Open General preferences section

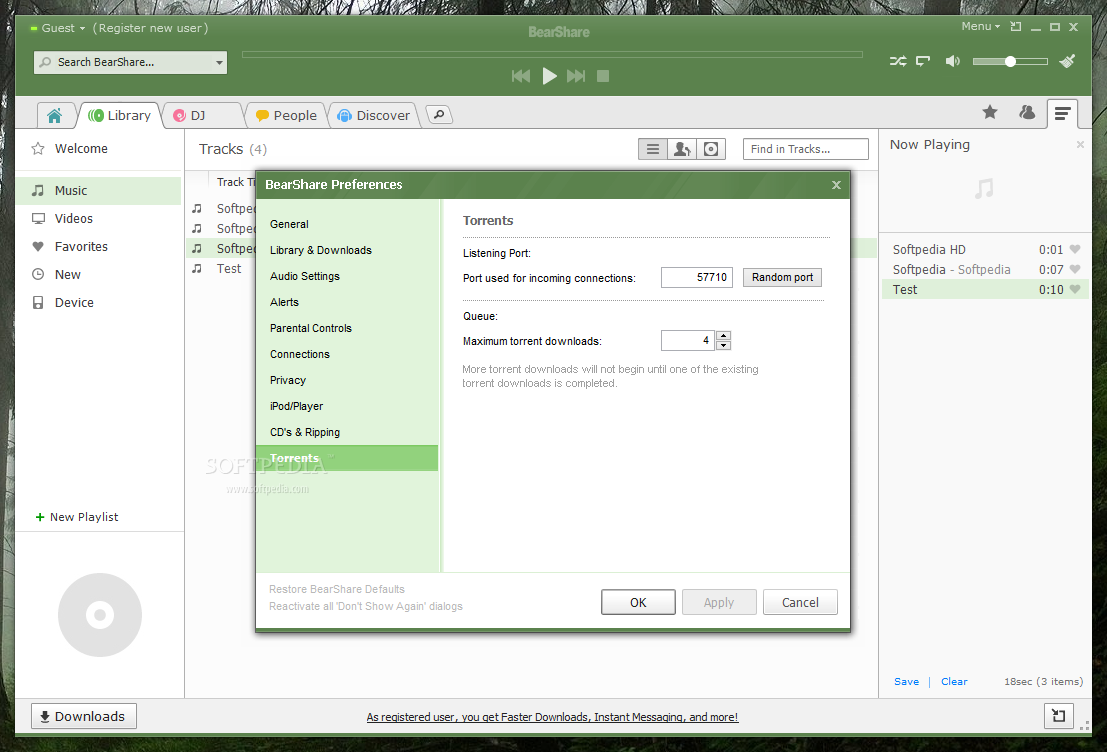pos(289,224)
